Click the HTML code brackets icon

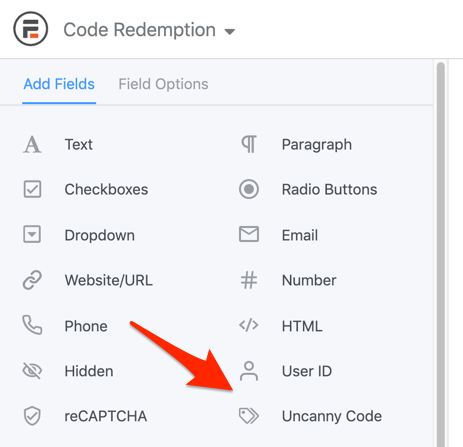[x=249, y=325]
